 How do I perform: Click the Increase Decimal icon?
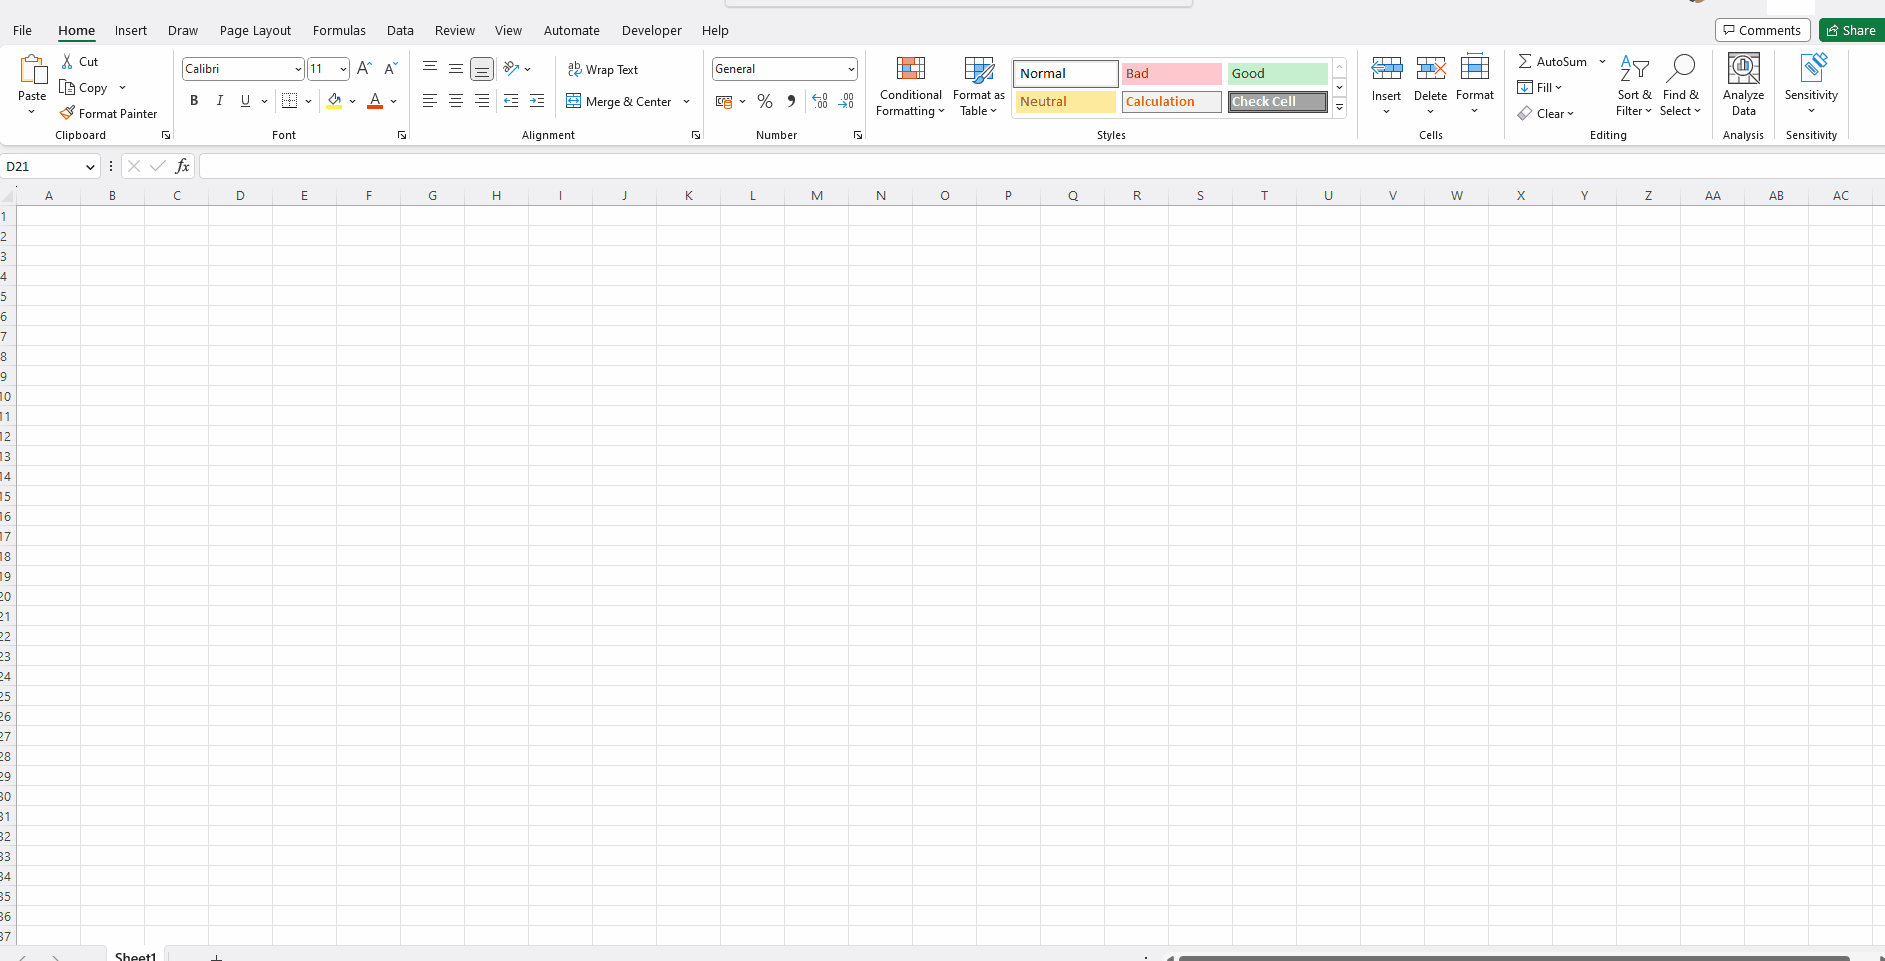(820, 101)
